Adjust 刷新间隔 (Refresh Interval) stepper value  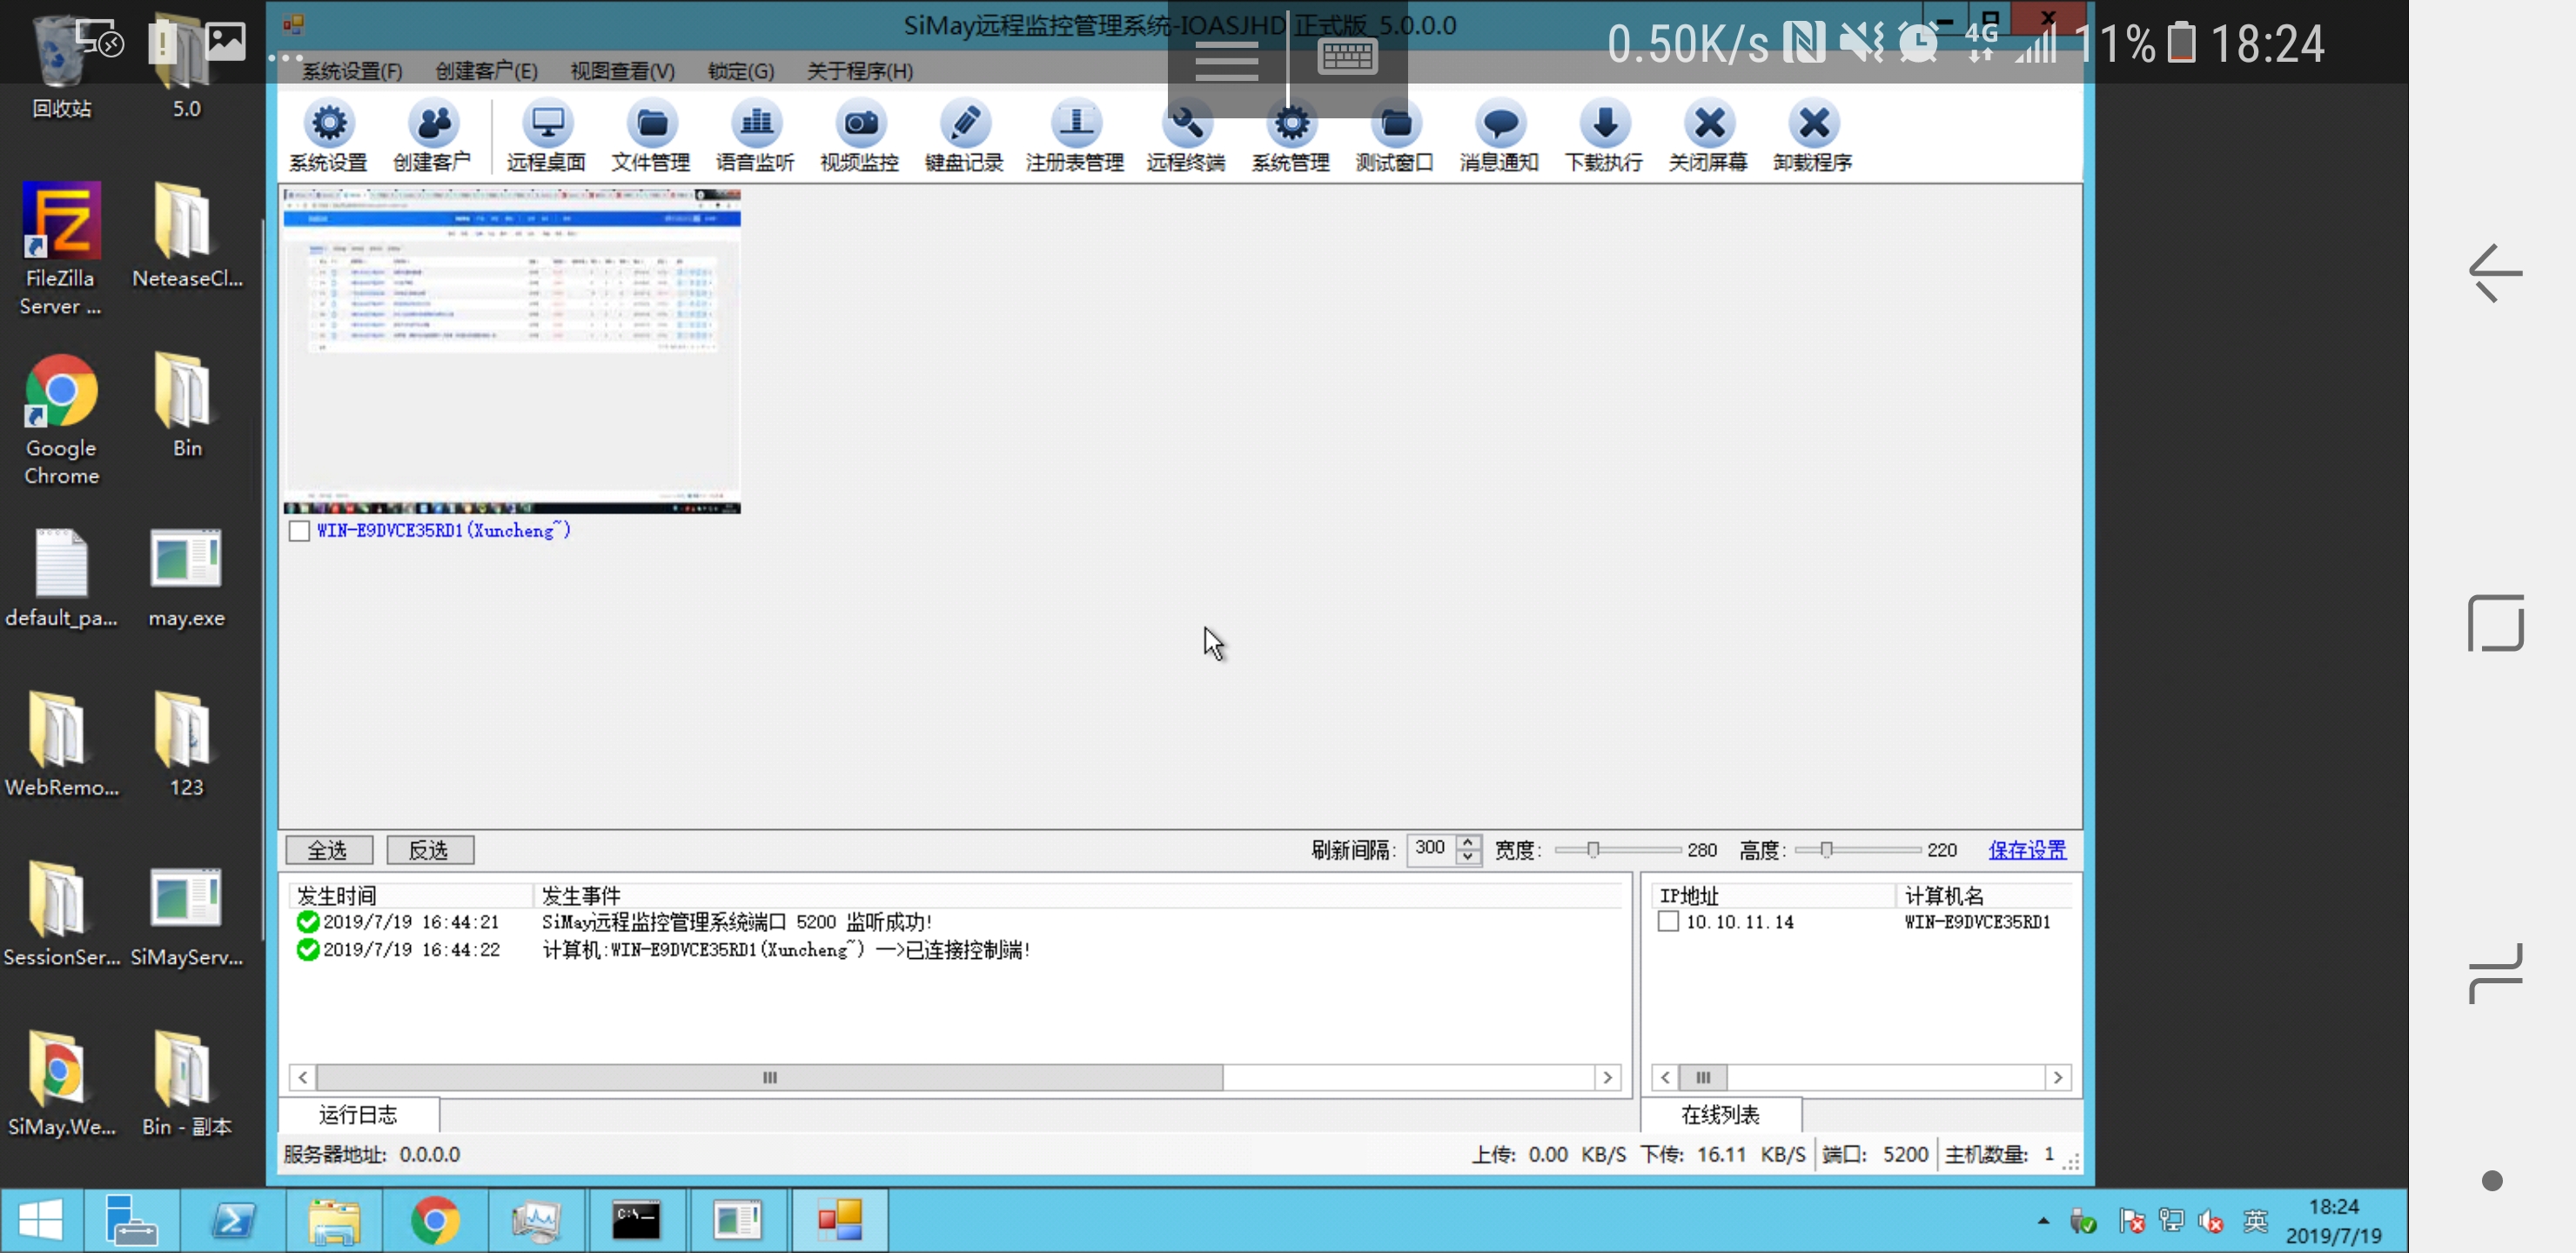pos(1469,849)
